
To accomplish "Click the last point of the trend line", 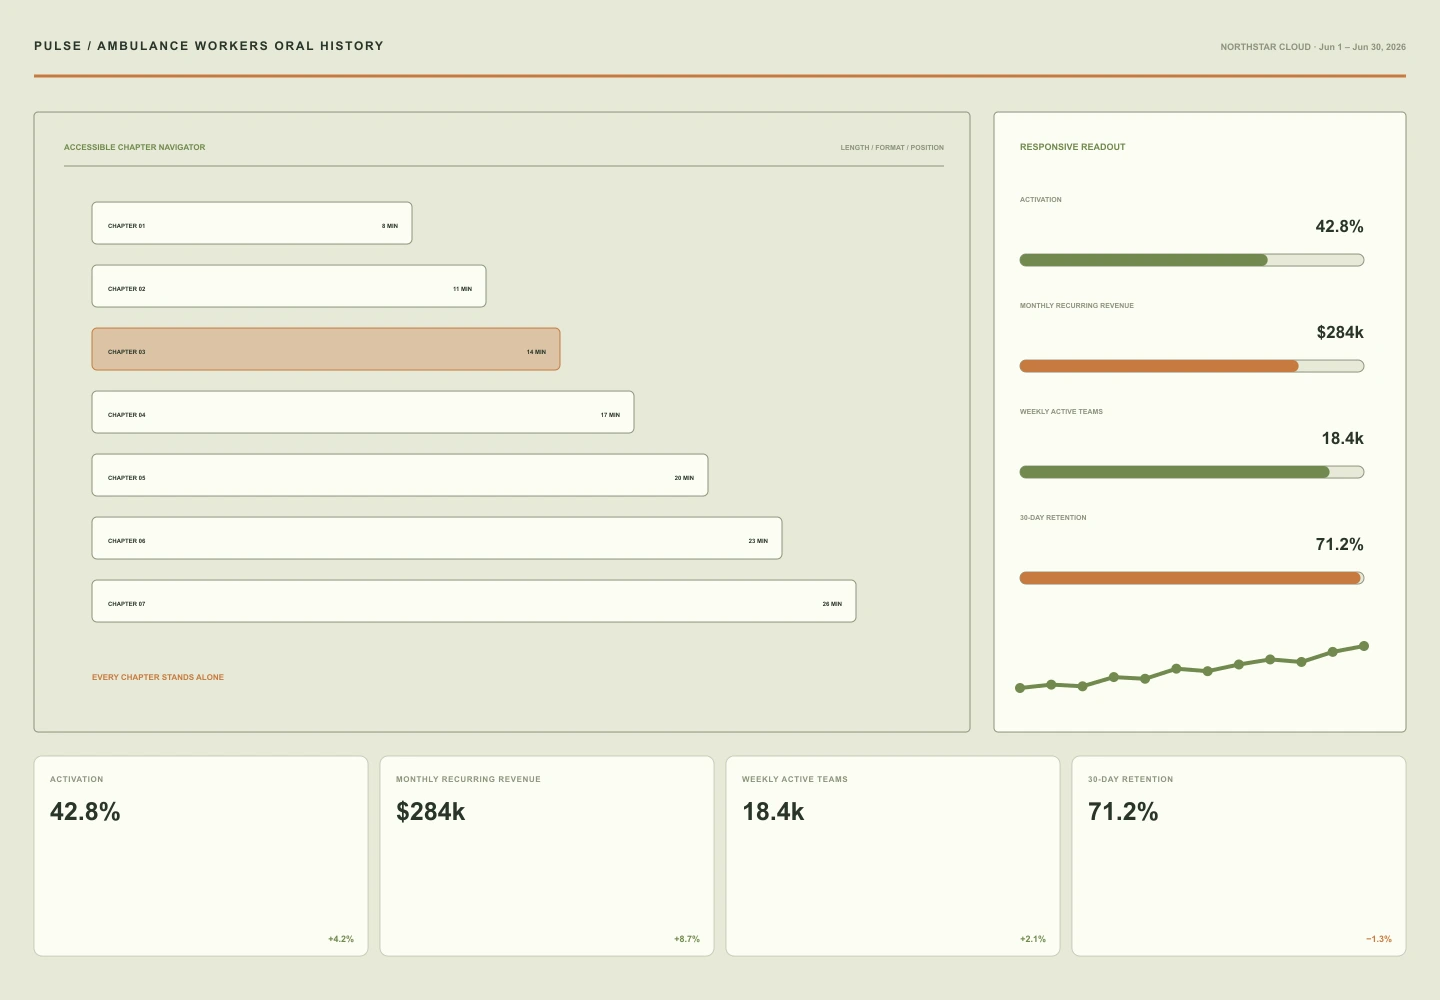I will point(1364,646).
